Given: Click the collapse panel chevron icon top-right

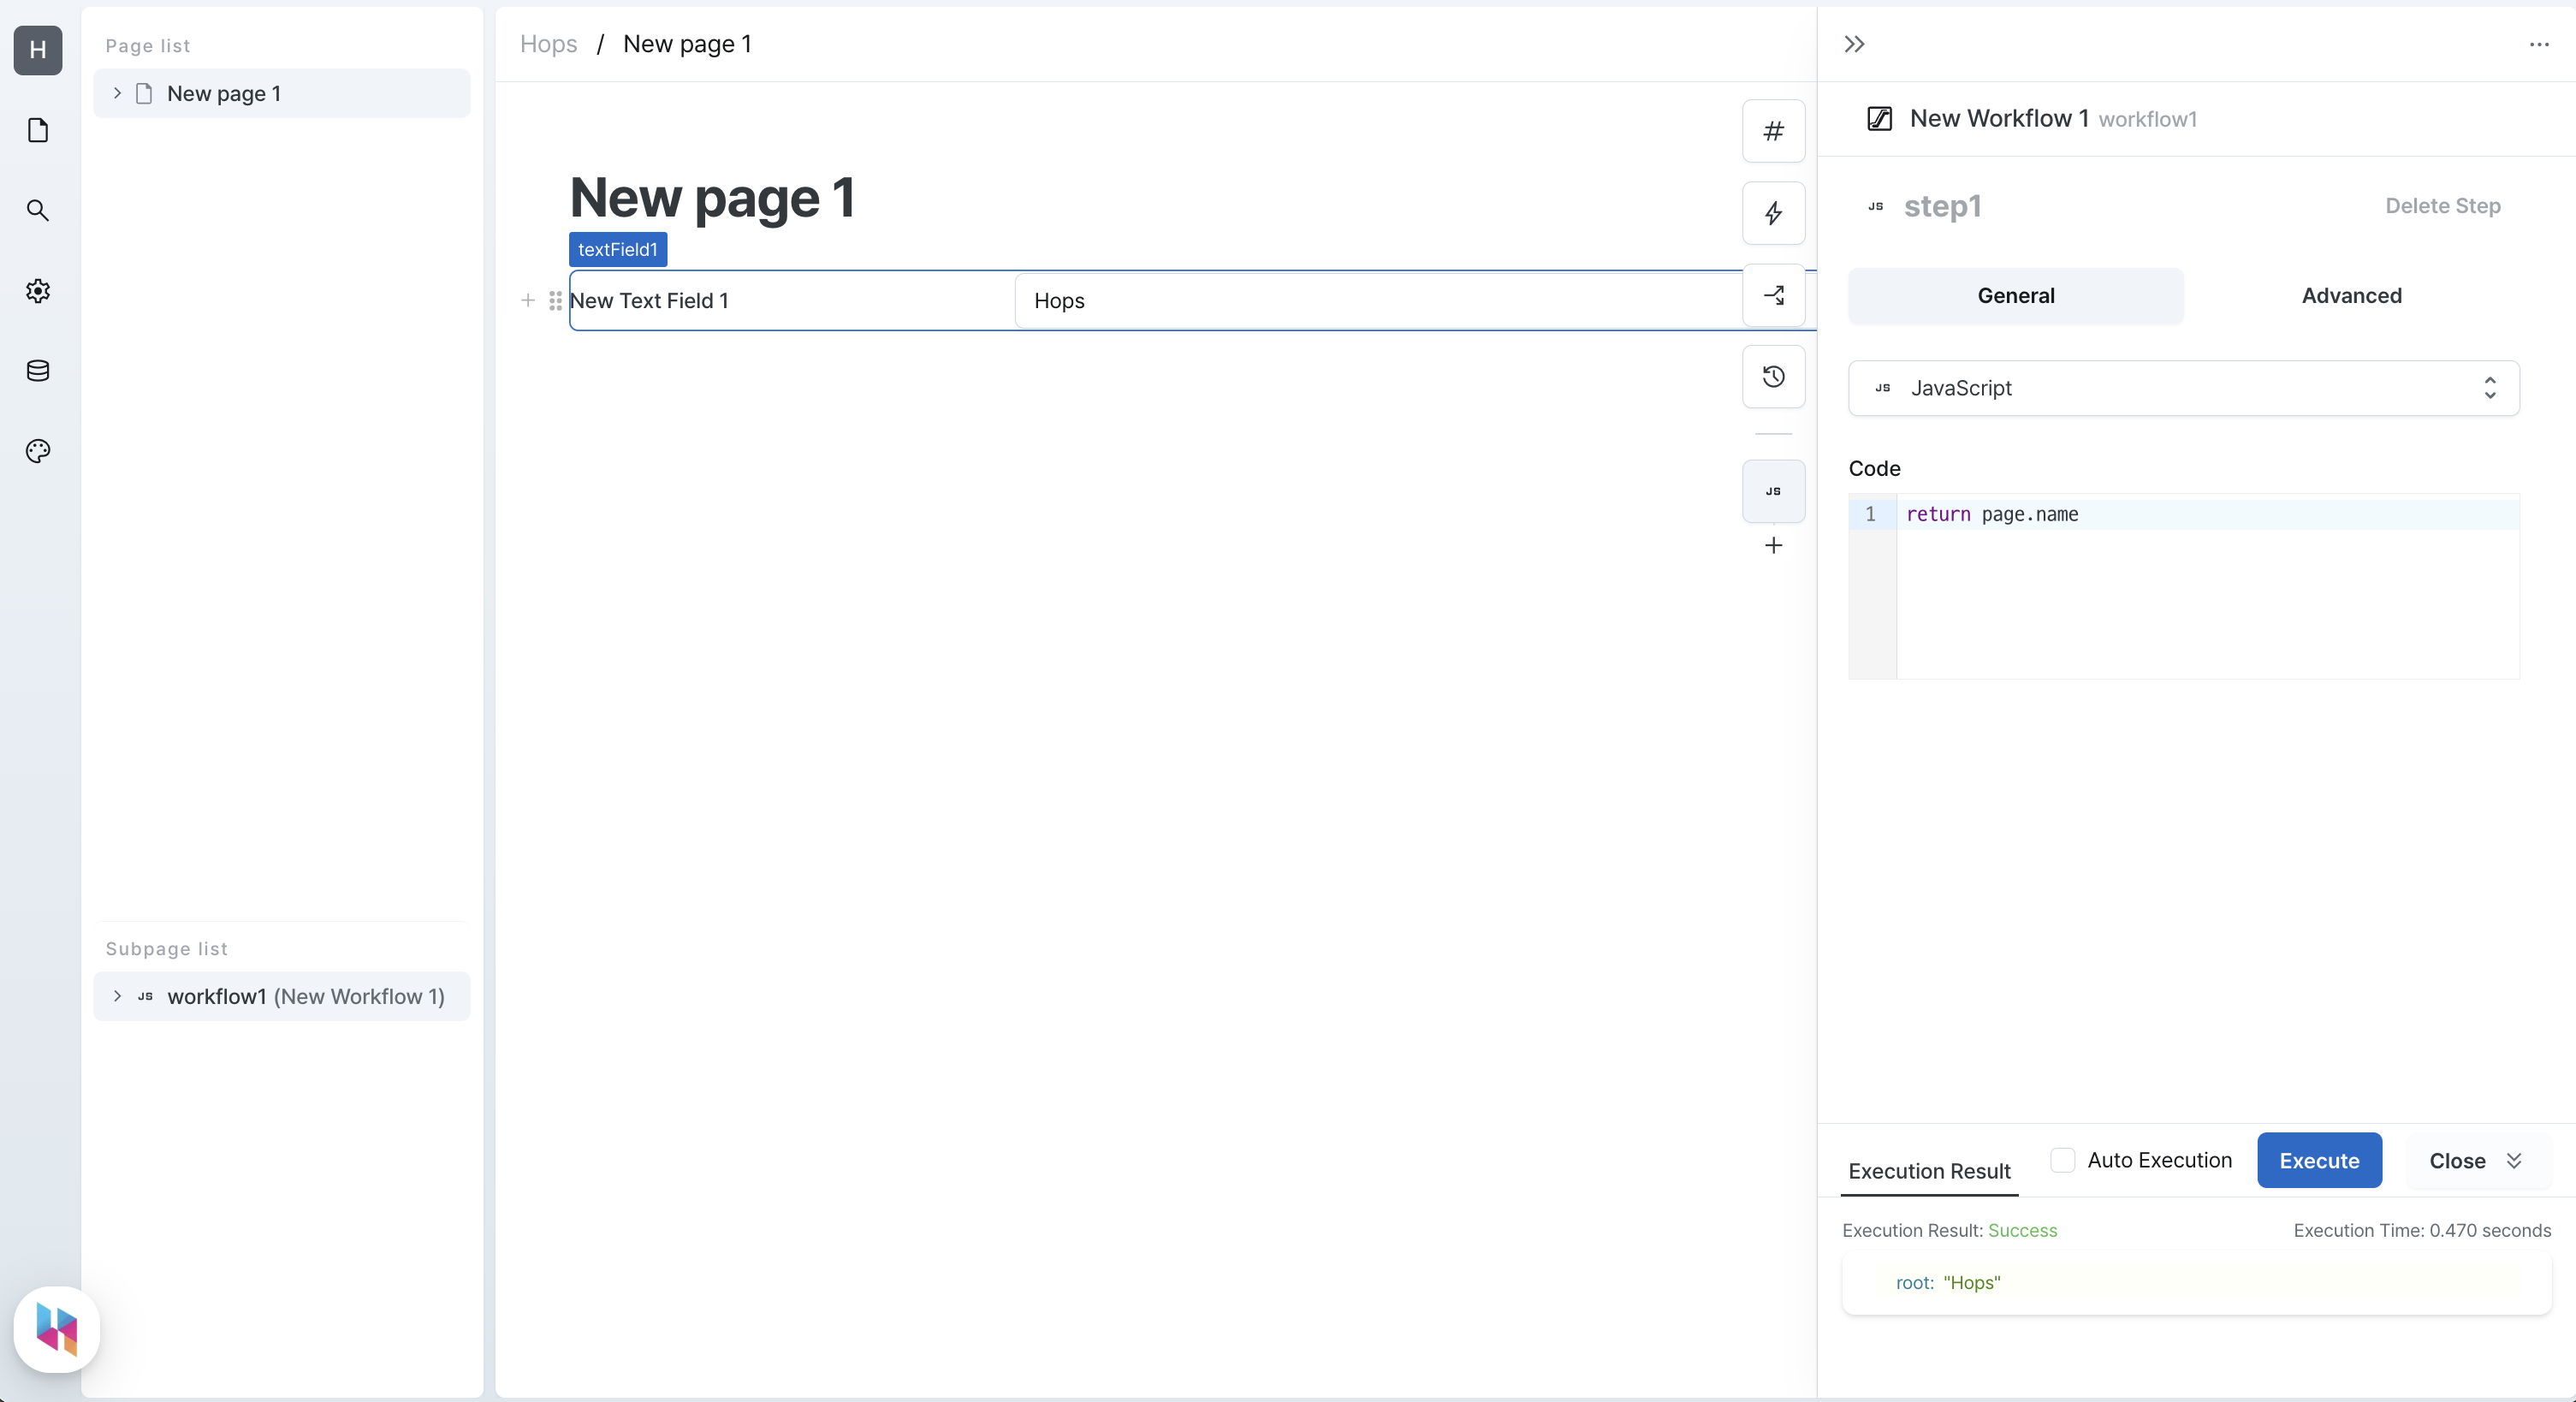Looking at the screenshot, I should pyautogui.click(x=1855, y=43).
